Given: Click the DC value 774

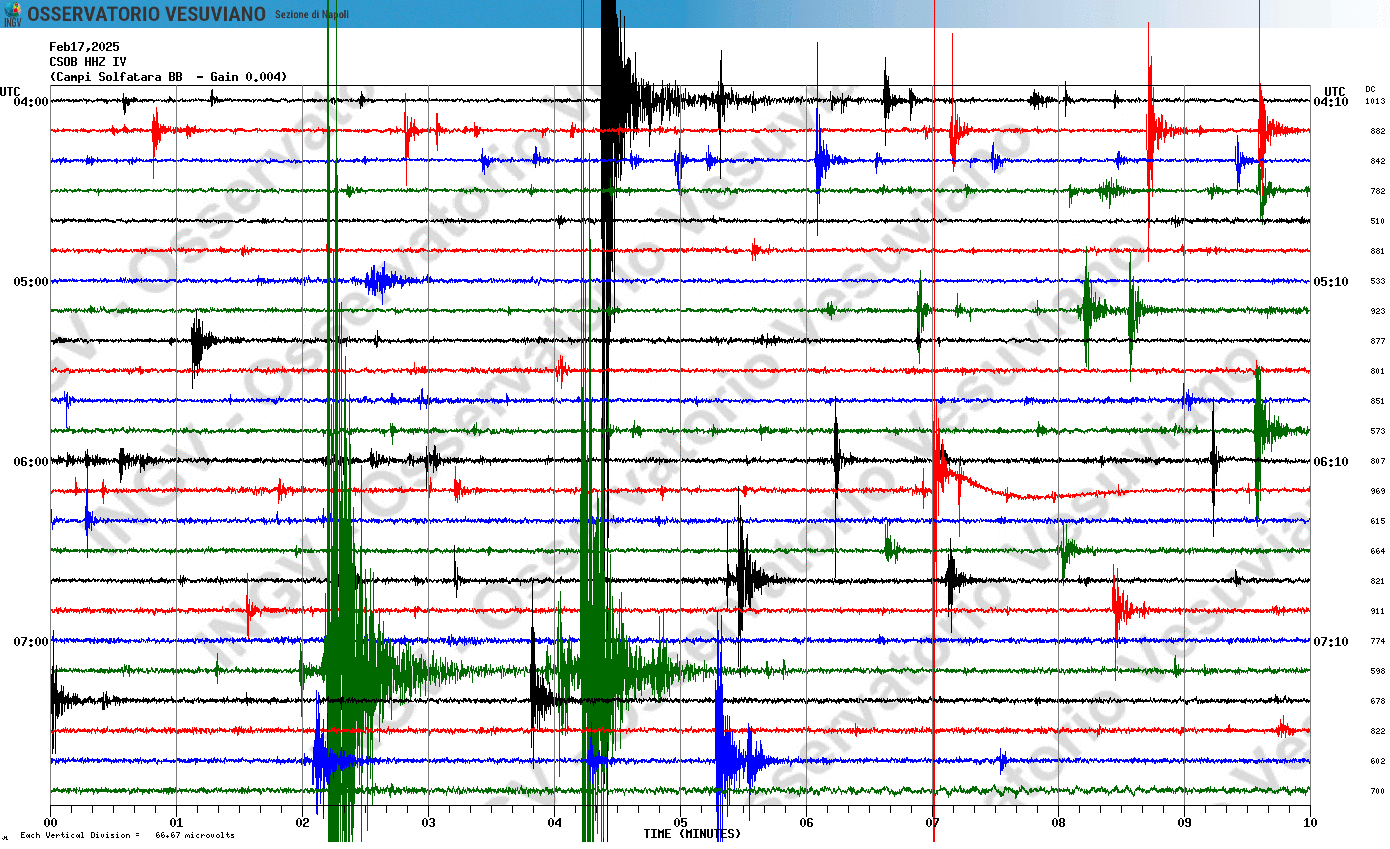Looking at the screenshot, I should click(x=1377, y=641).
